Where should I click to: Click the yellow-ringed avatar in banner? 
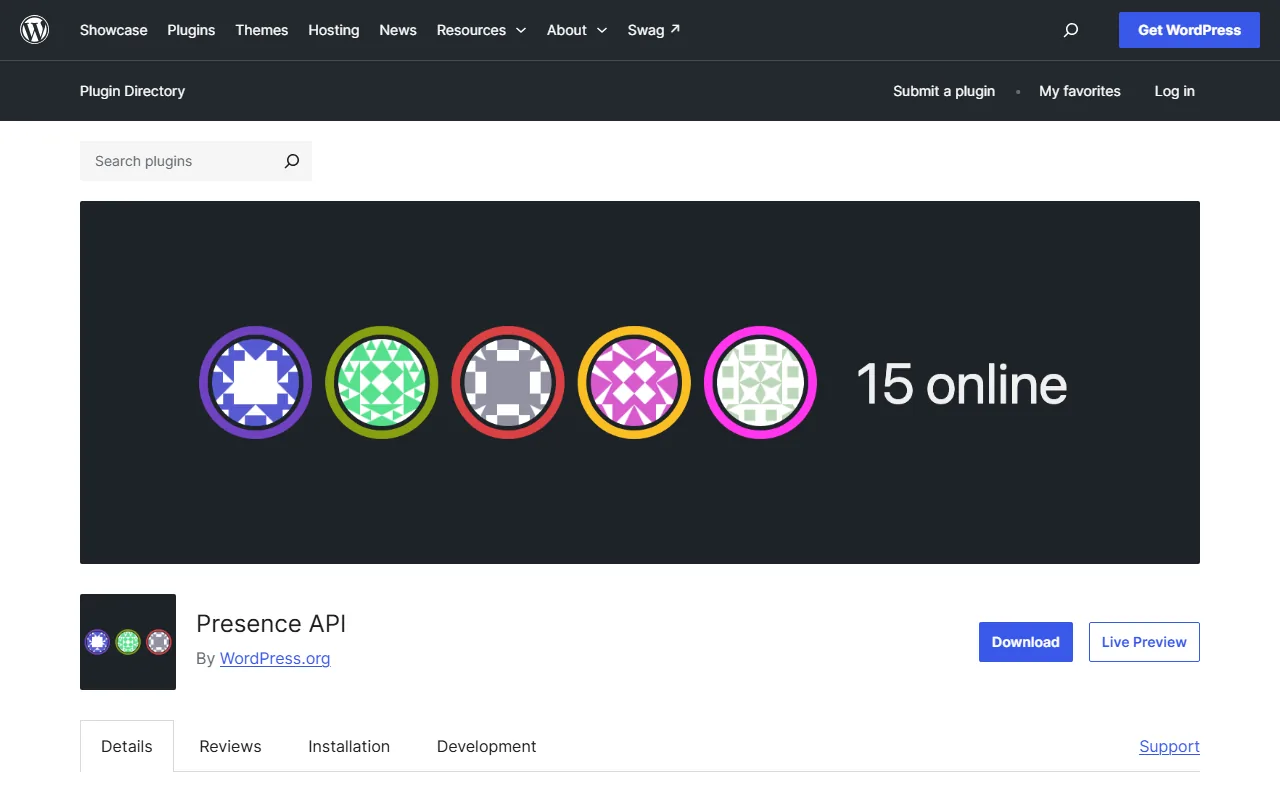pos(634,382)
